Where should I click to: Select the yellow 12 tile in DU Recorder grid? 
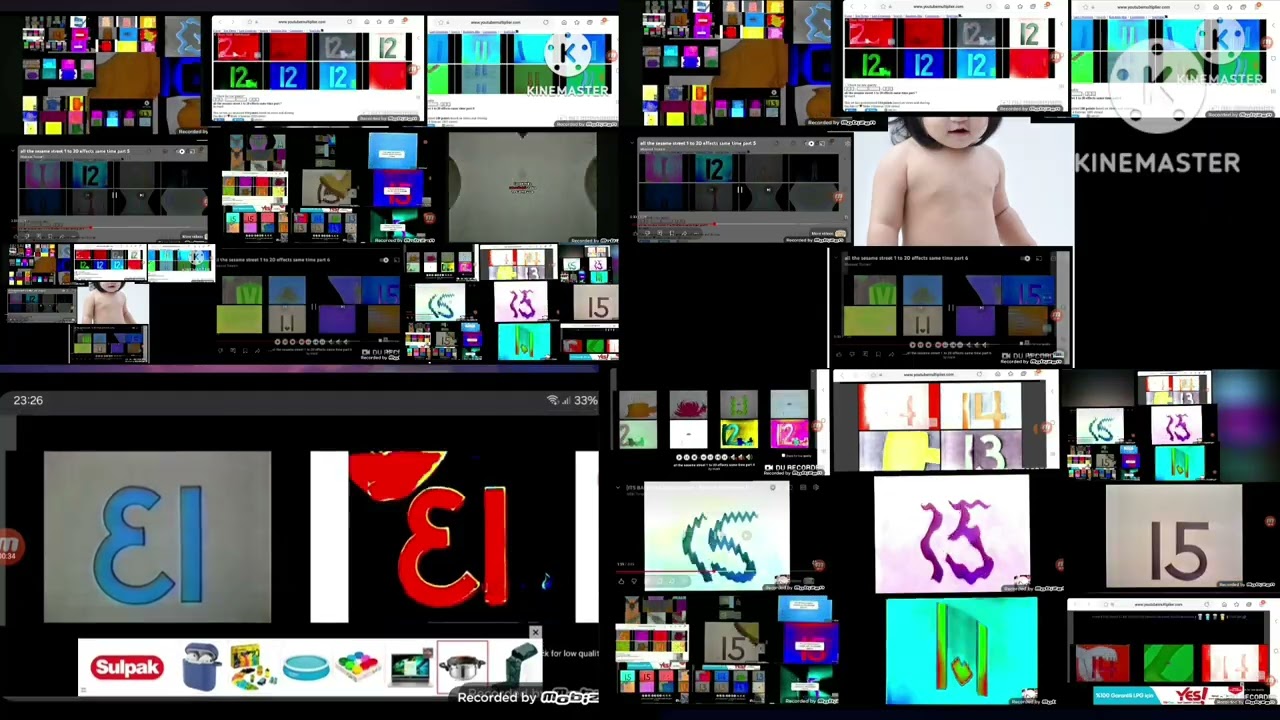739,434
